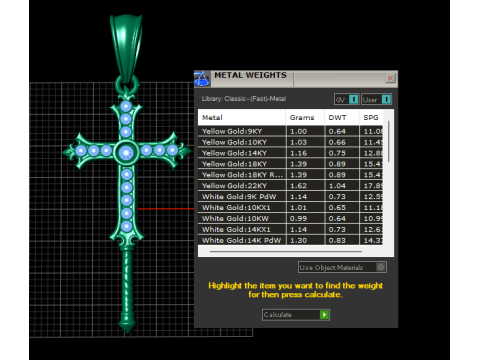
Task: Click the Library: Classic - (Fast)-Metal label
Action: point(244,99)
